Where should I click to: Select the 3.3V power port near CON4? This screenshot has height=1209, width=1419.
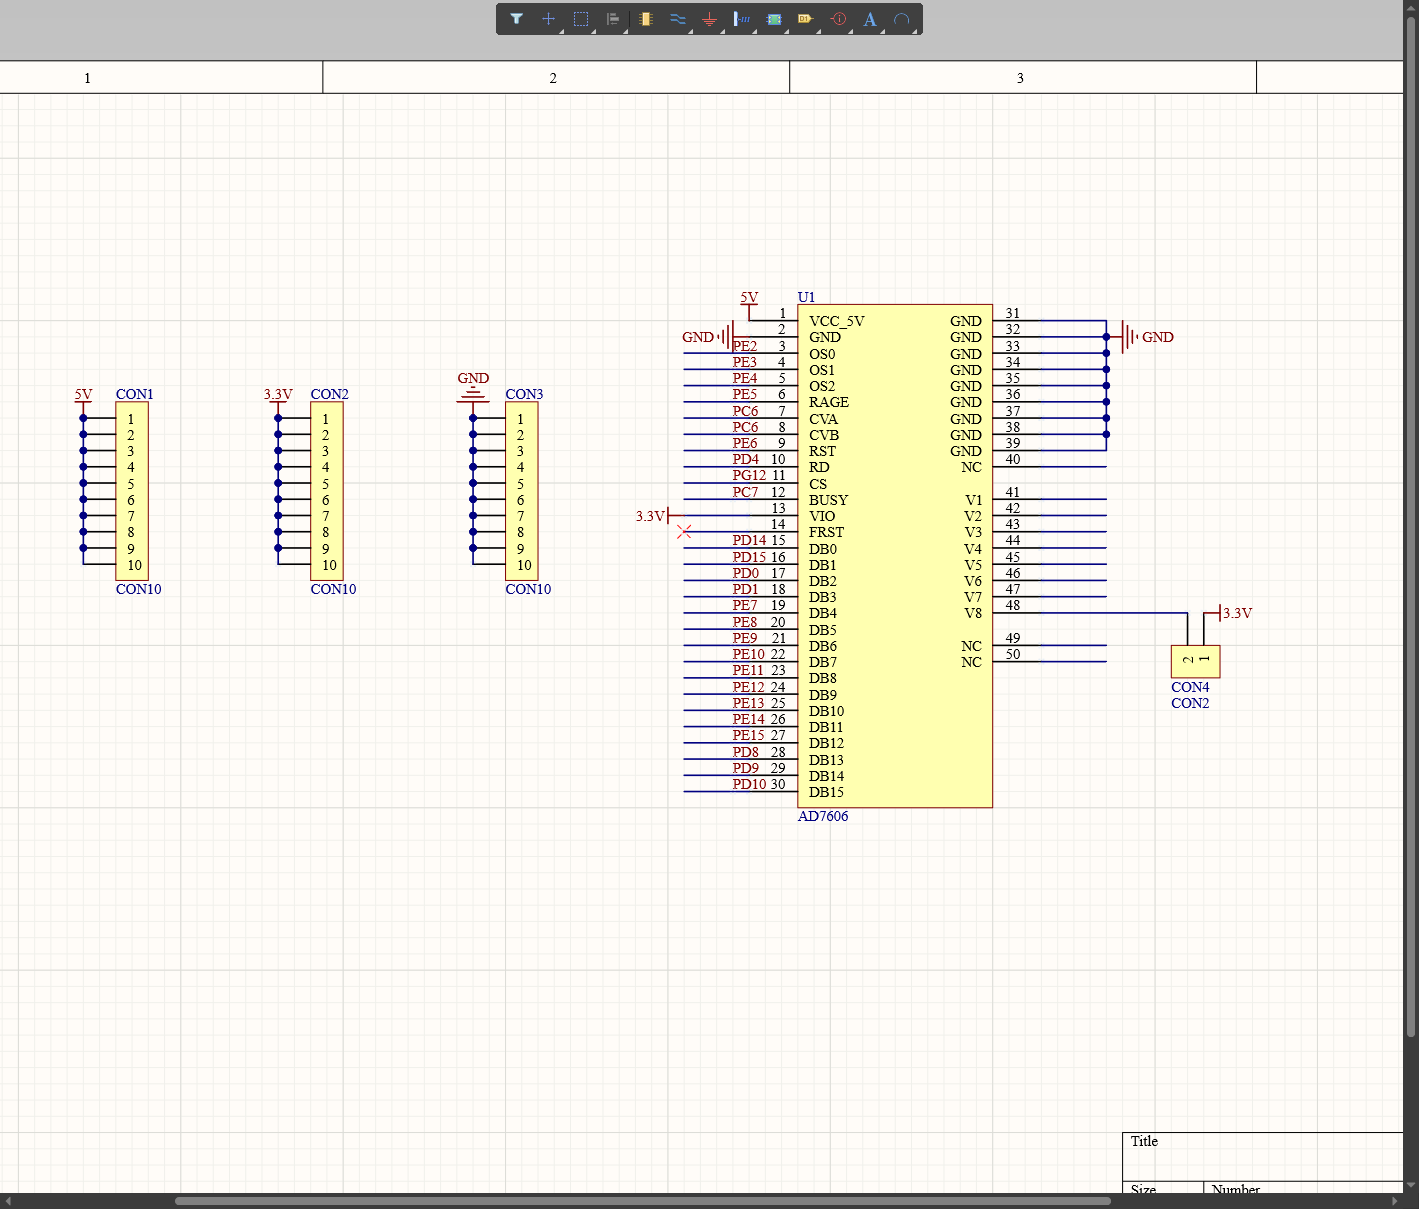coord(1230,613)
